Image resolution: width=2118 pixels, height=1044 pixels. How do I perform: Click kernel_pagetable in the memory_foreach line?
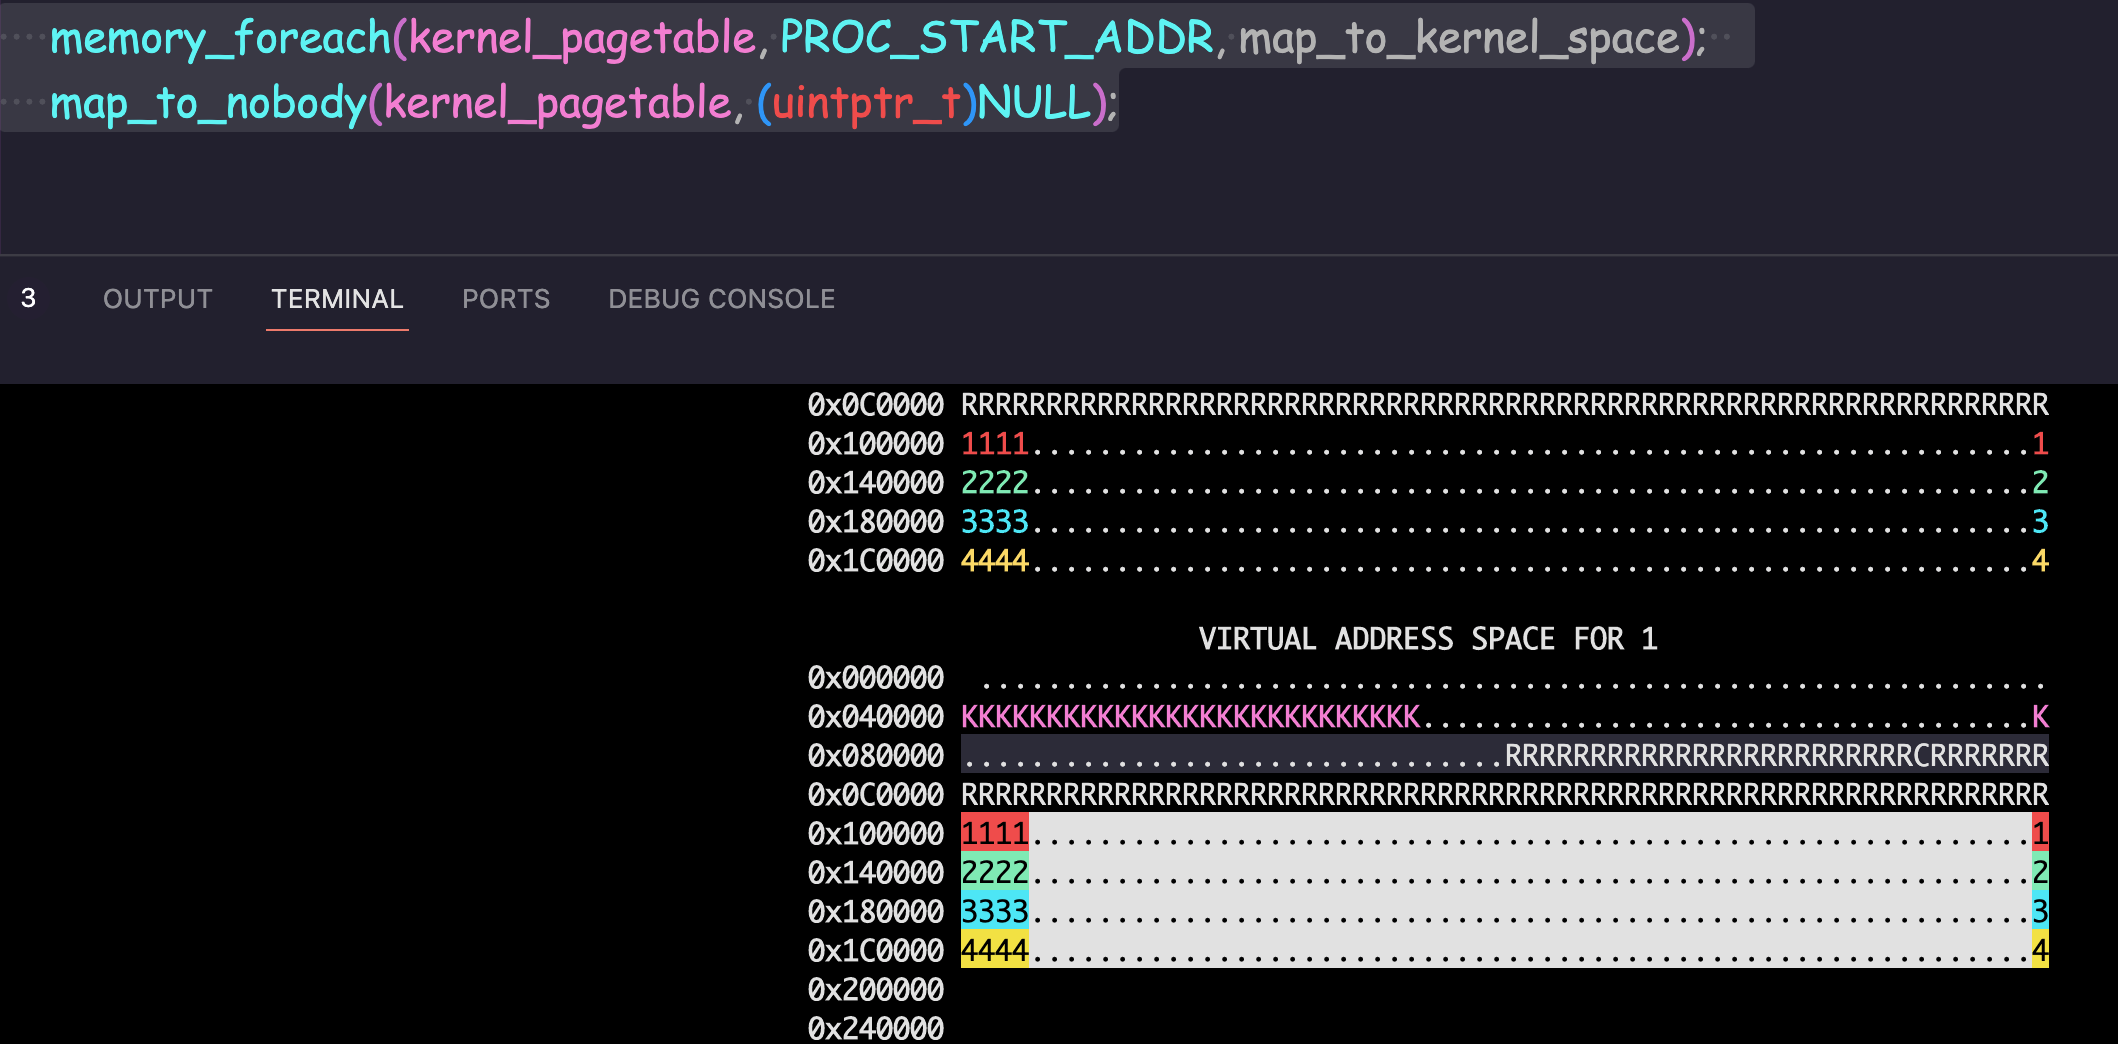click(x=582, y=39)
